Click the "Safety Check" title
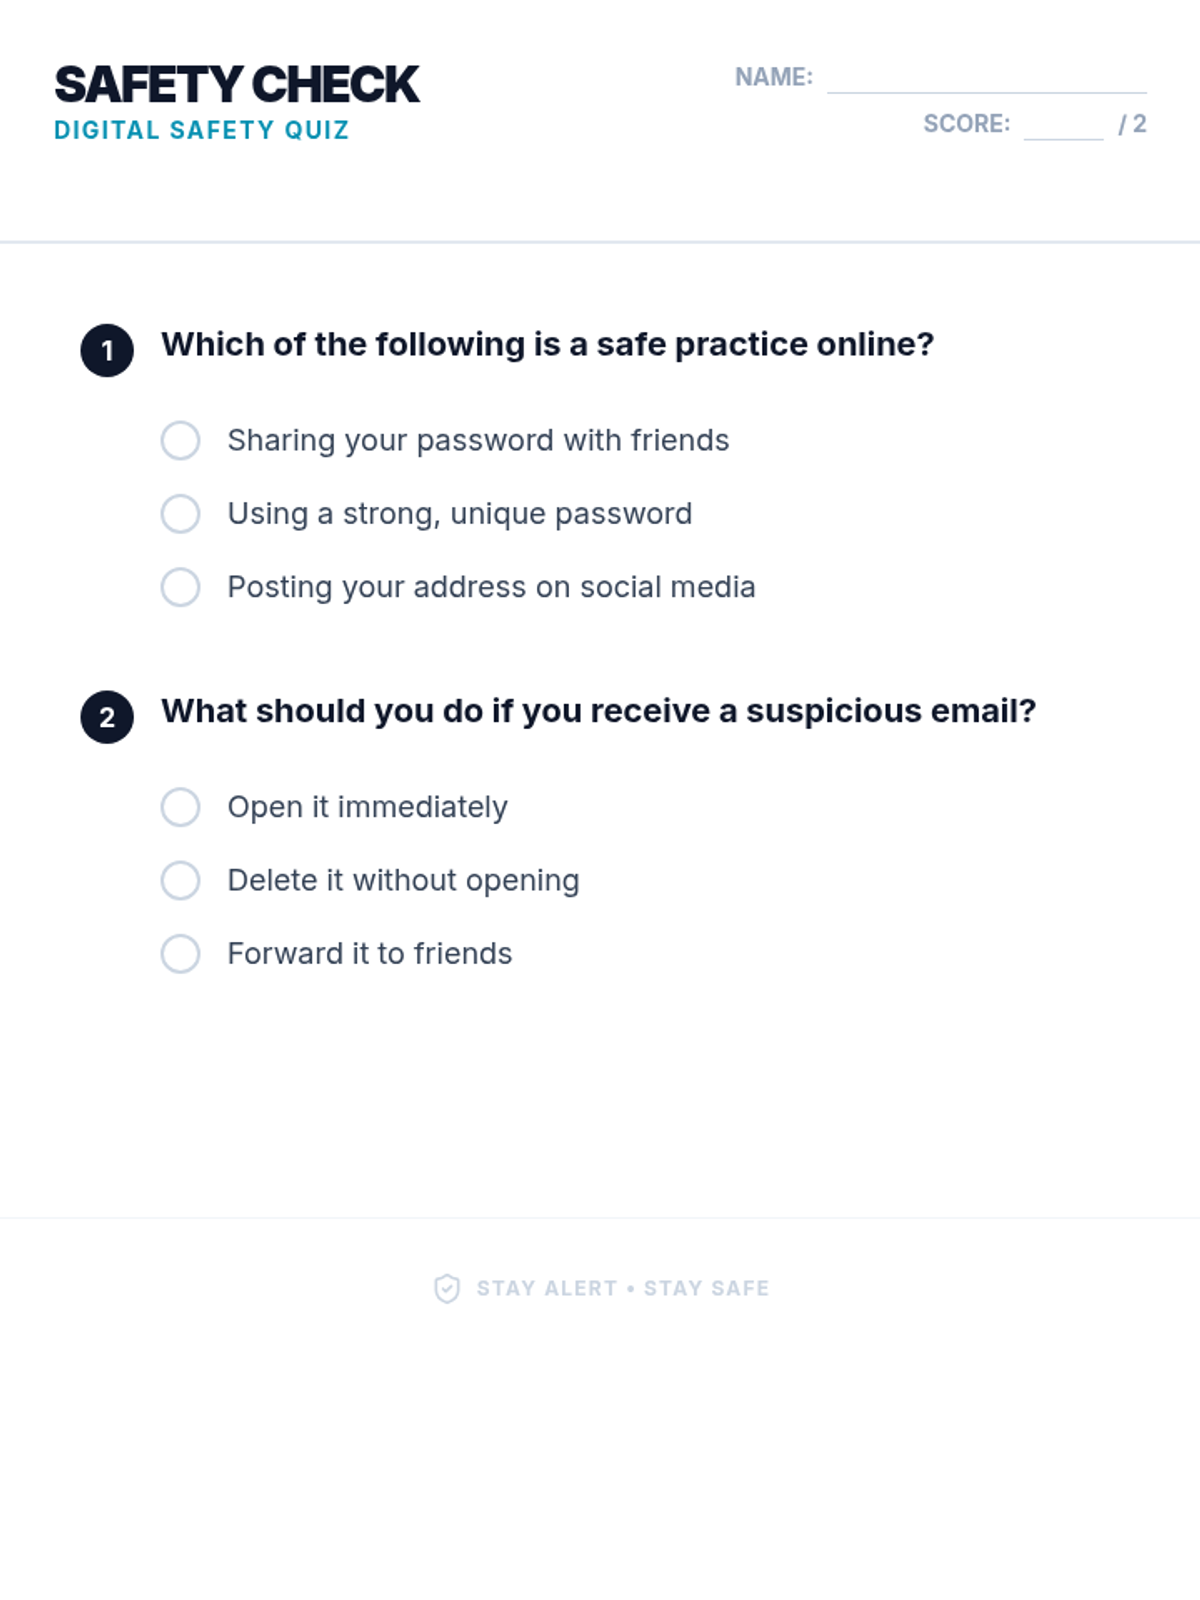This screenshot has height=1600, width=1200. coord(237,84)
